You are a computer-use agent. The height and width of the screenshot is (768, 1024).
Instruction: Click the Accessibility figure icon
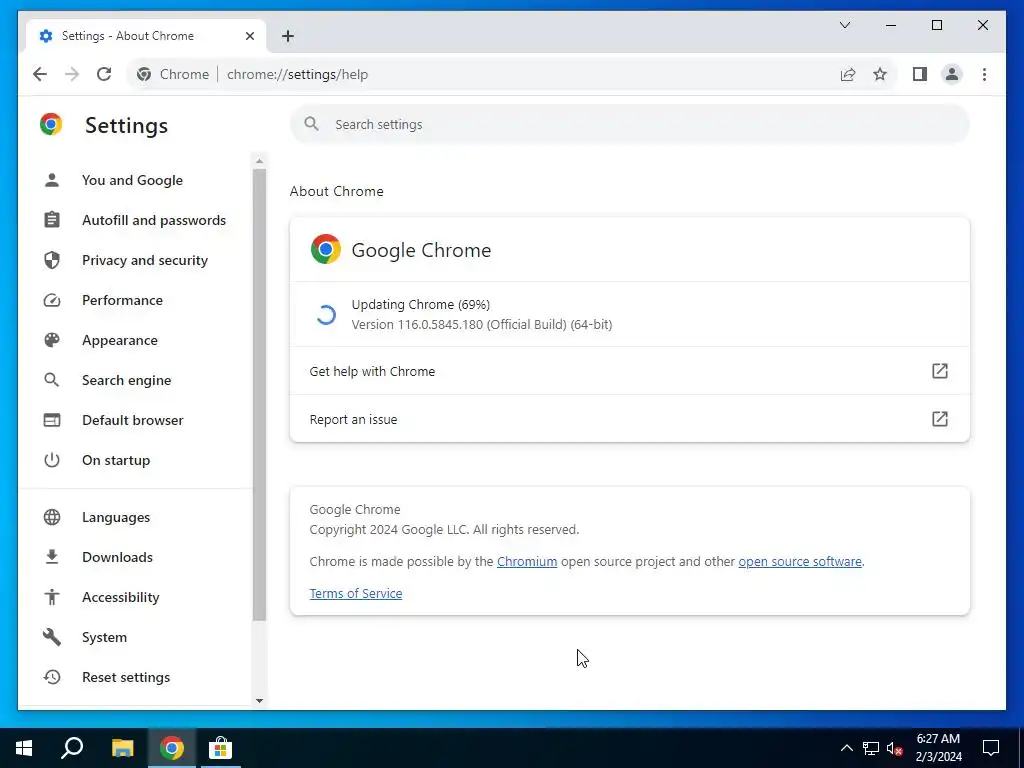[52, 597]
